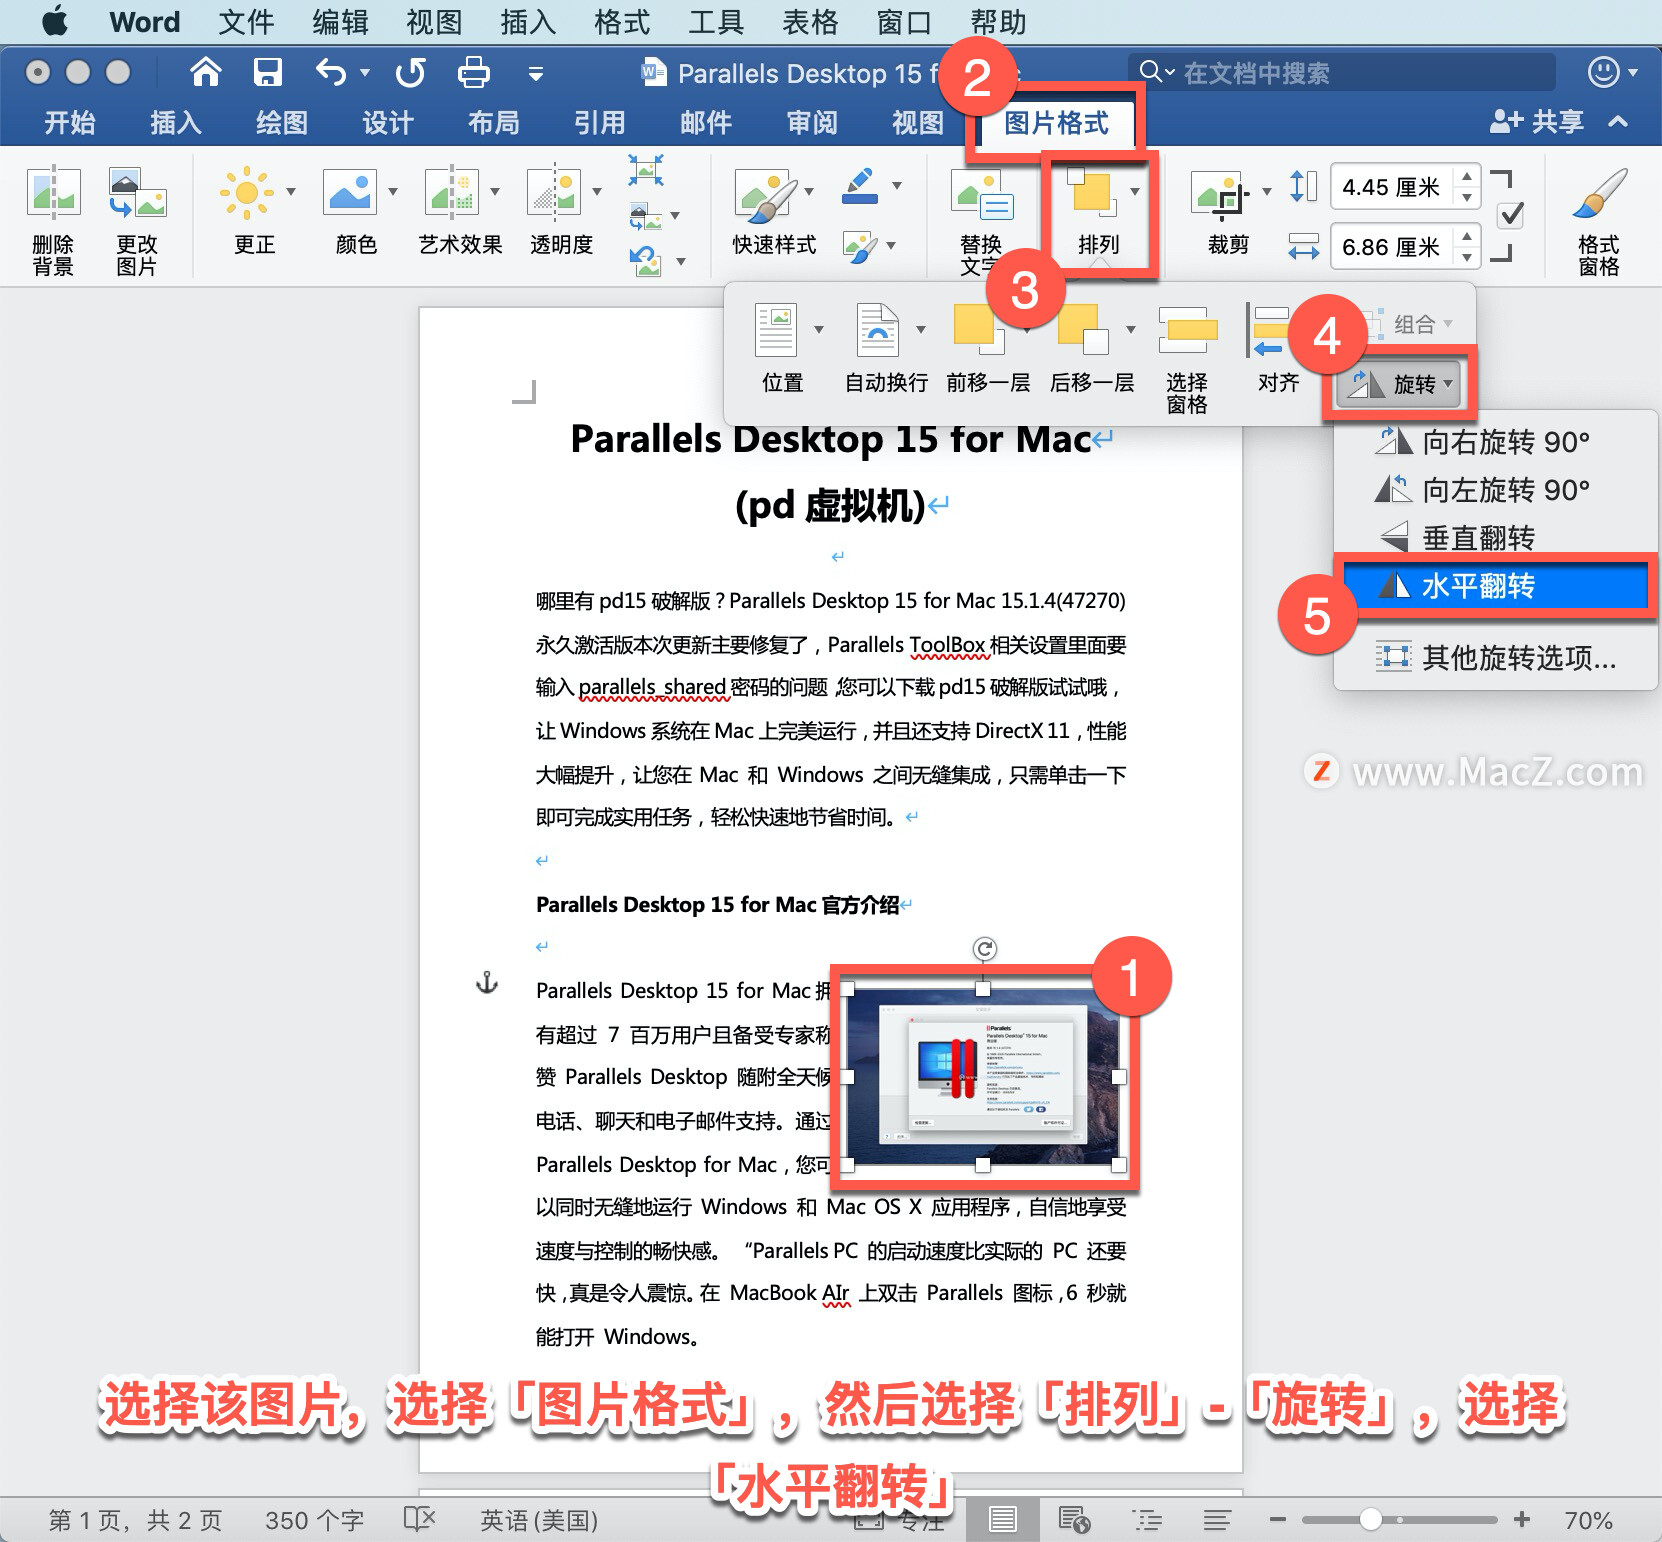Open the Apple menu
This screenshot has height=1542, width=1662.
coord(55,21)
